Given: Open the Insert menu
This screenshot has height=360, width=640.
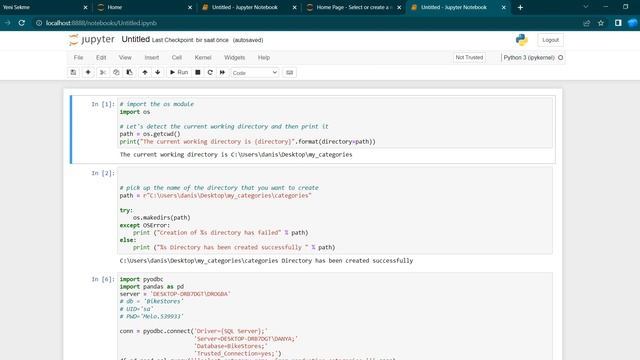Looking at the screenshot, I should coord(151,58).
